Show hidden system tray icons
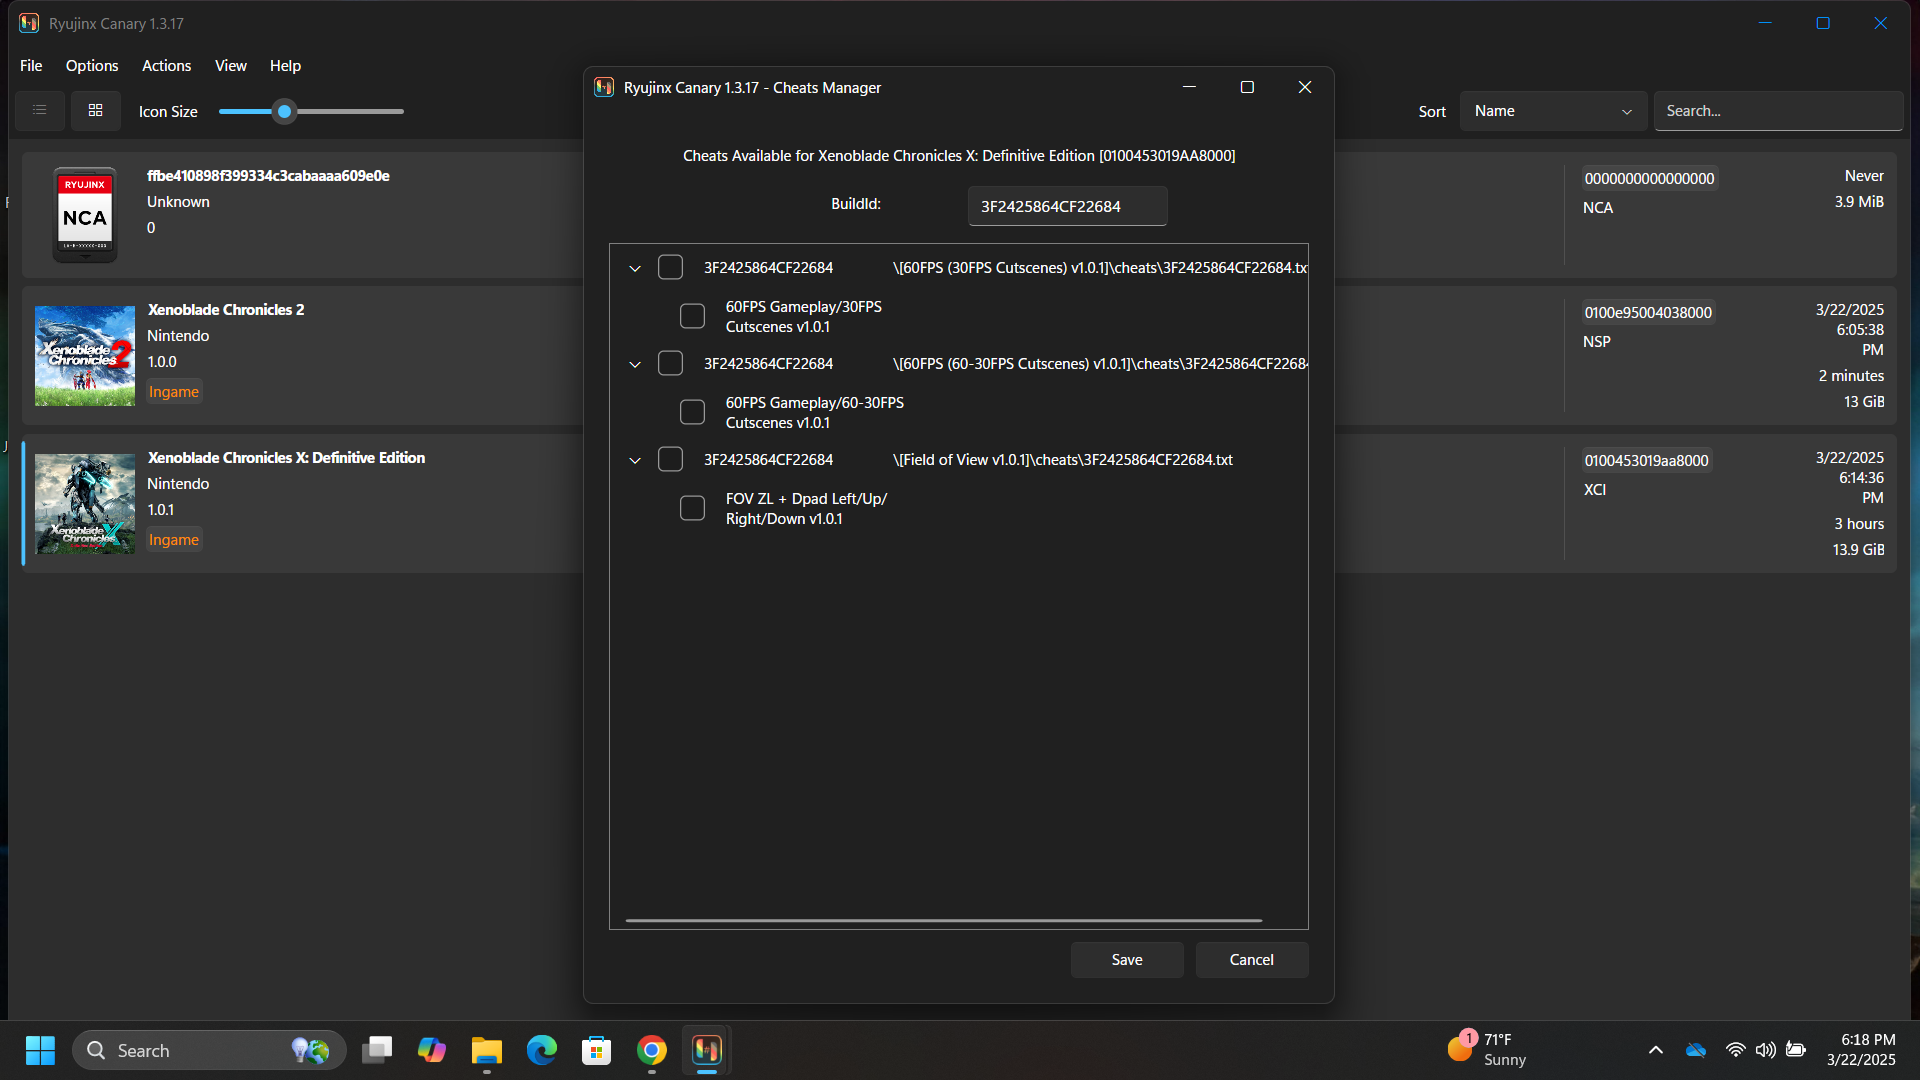Viewport: 1920px width, 1080px height. tap(1656, 1050)
